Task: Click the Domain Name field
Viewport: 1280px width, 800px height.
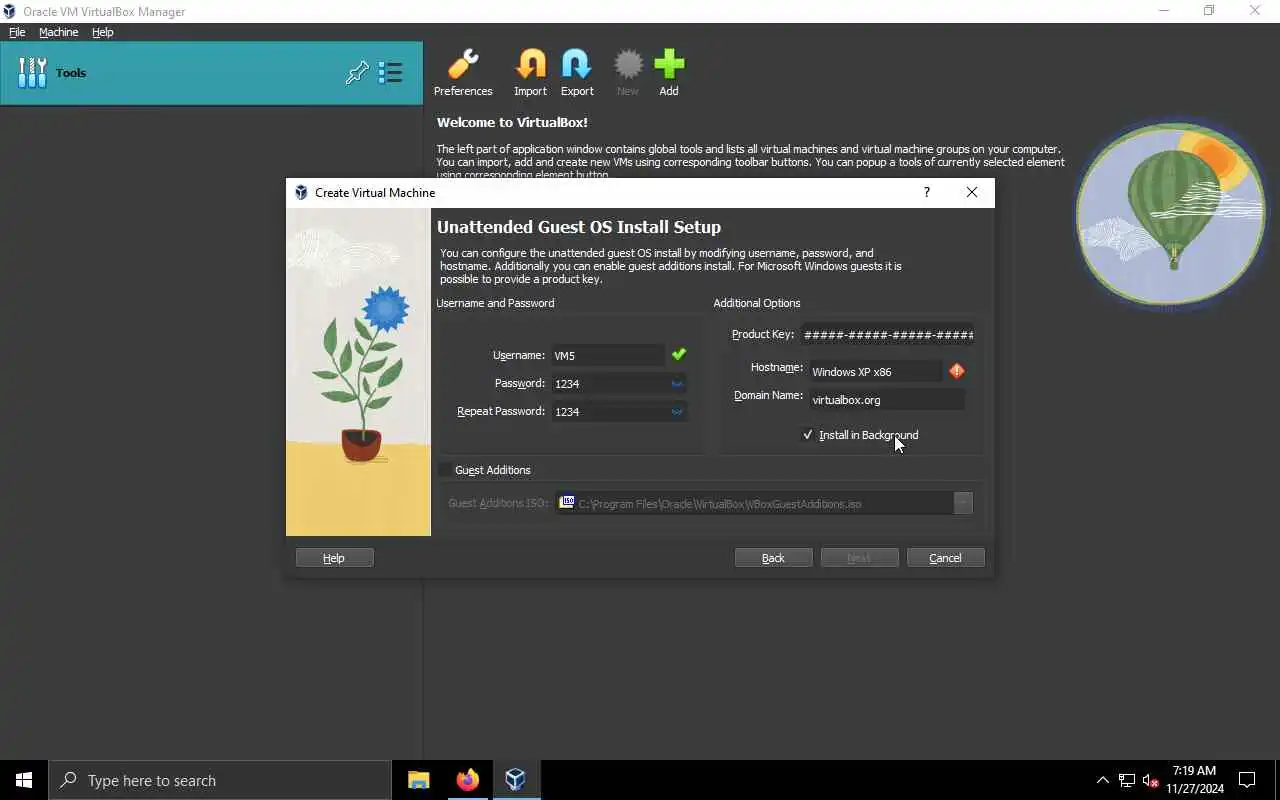Action: (887, 399)
